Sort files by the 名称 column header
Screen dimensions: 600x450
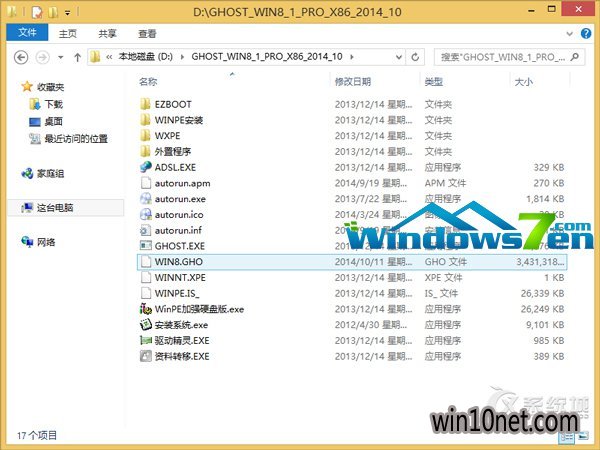click(150, 81)
